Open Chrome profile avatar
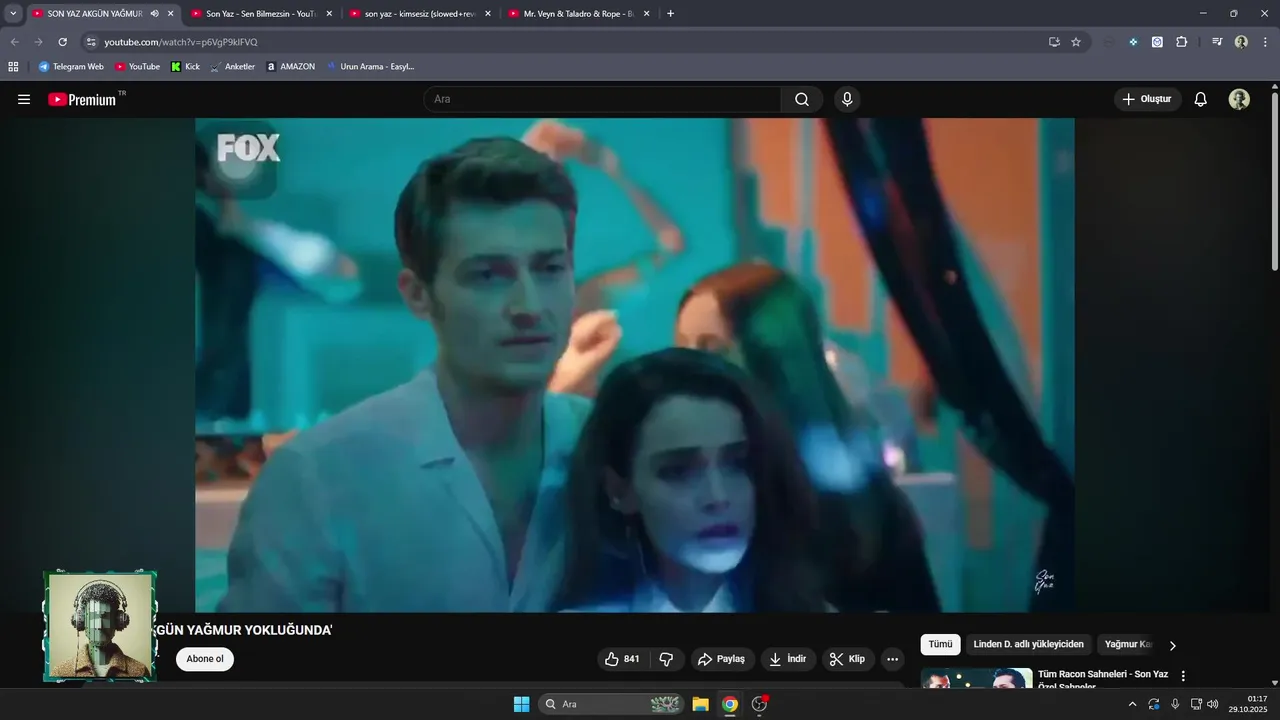Screen dimensions: 1280x720 (1241, 42)
